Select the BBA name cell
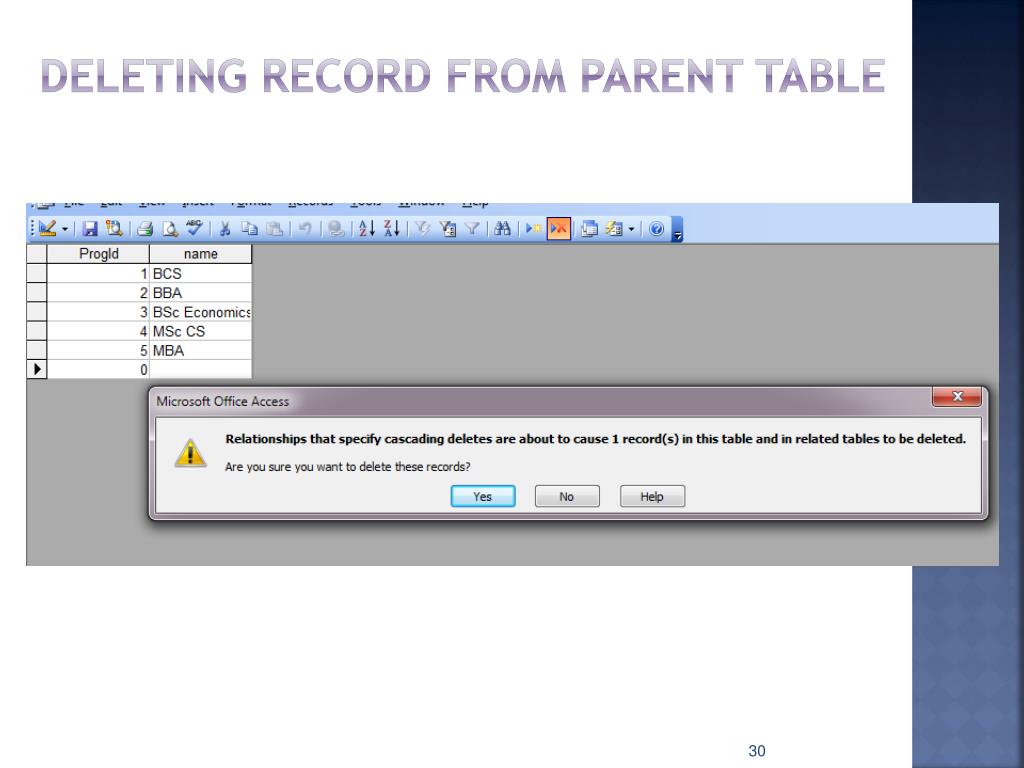The width and height of the screenshot is (1024, 768). pos(200,293)
